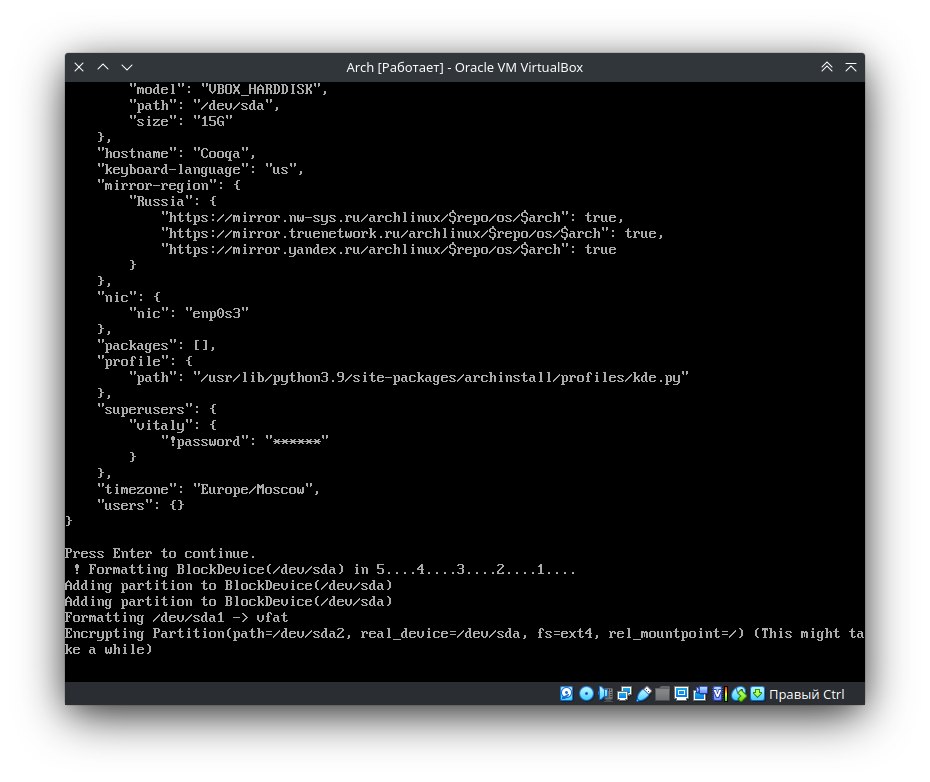Open the network adapters indicator icon
This screenshot has width=930, height=782.
click(624, 693)
